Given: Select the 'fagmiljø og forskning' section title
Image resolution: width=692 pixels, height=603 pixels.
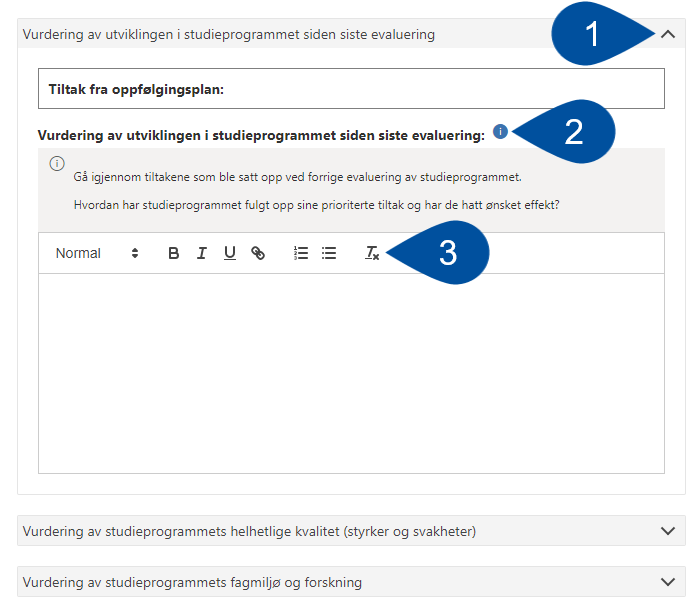Looking at the screenshot, I should 192,582.
